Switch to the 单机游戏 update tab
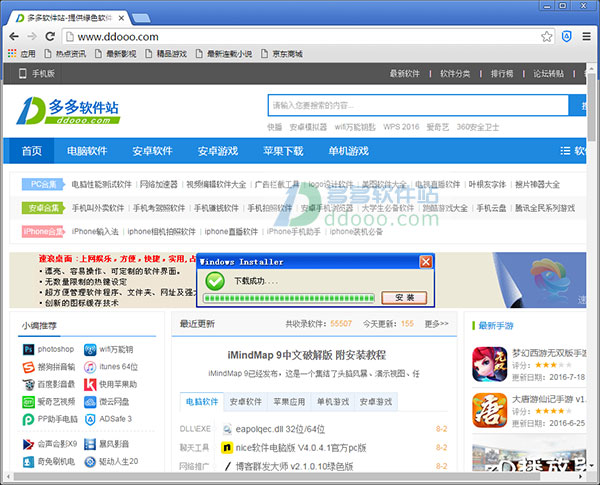Screen dimensions: 600x485 point(333,402)
